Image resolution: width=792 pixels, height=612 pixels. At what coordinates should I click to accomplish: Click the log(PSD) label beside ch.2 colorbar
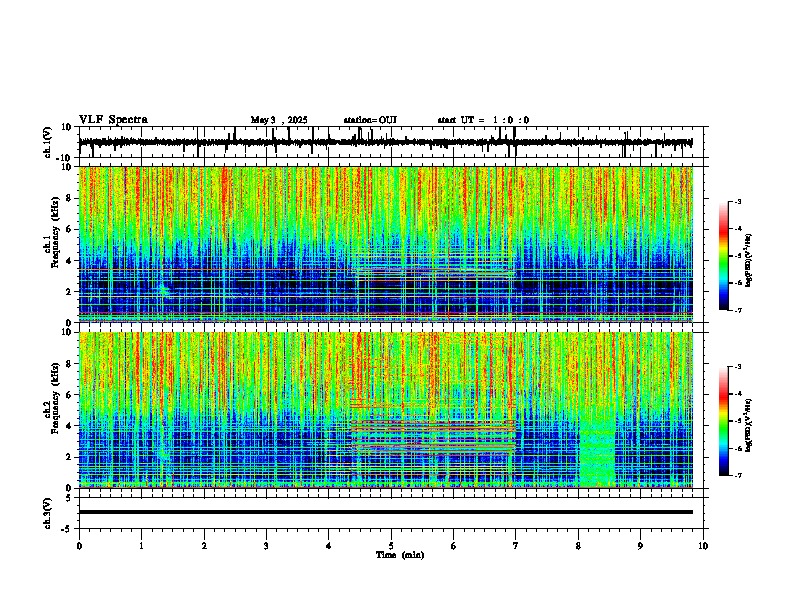click(749, 426)
